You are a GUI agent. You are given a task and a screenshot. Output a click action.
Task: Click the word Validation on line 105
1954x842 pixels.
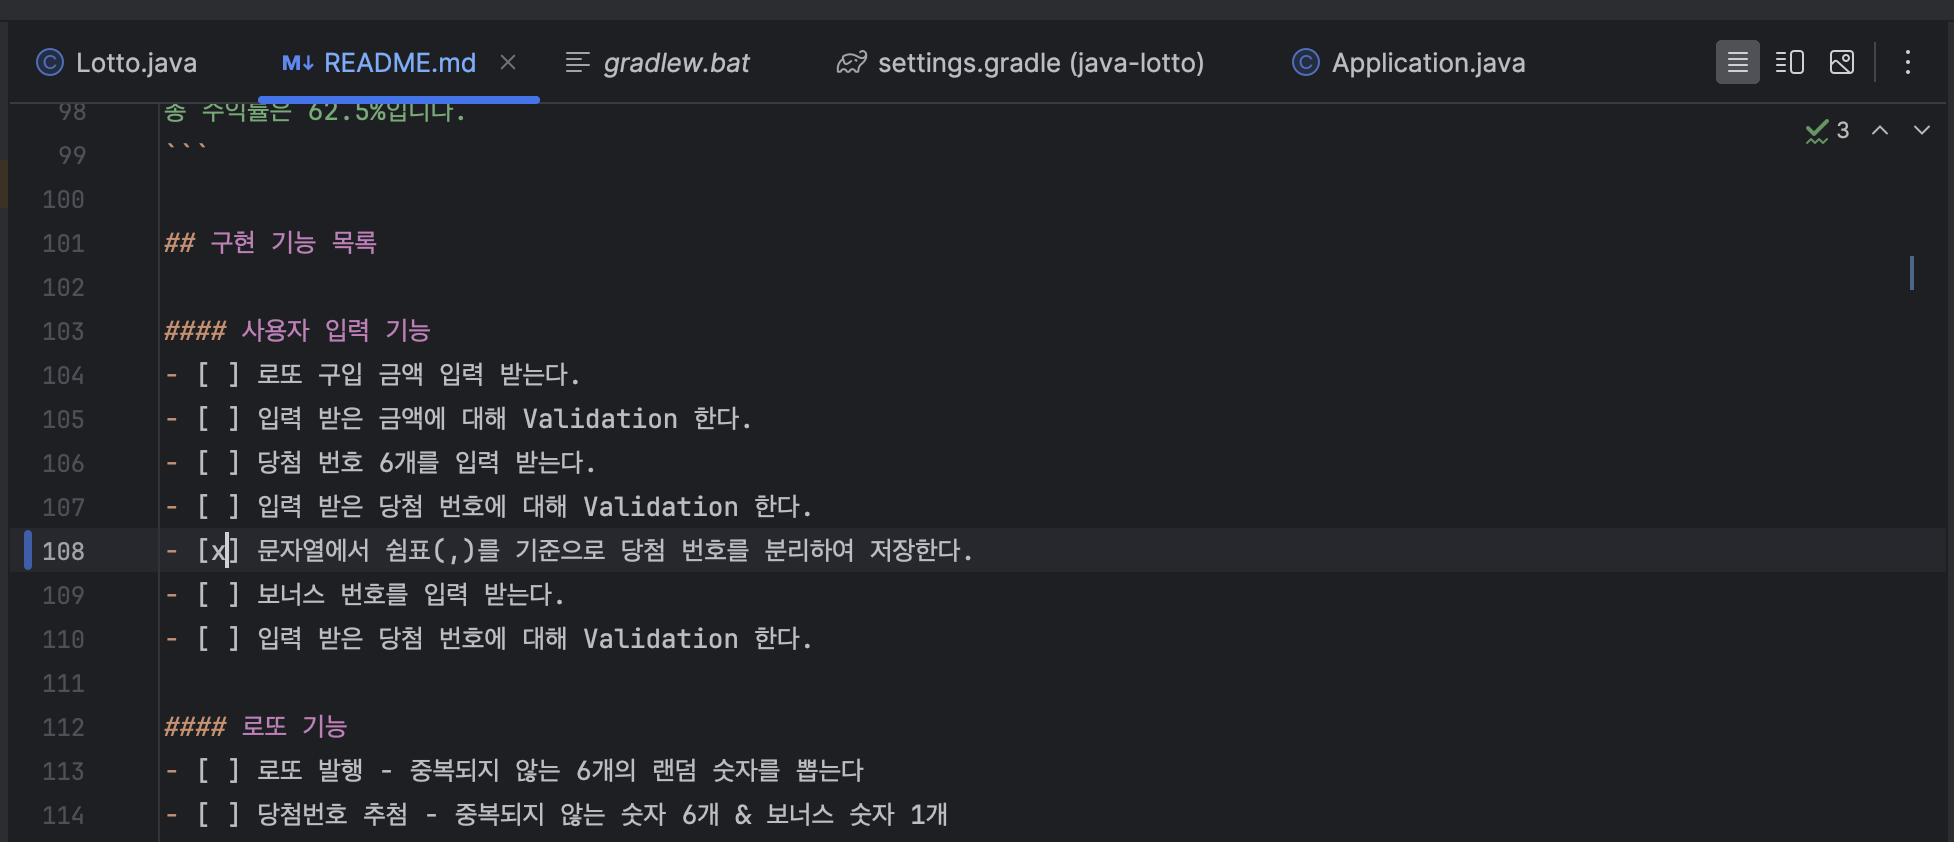600,419
